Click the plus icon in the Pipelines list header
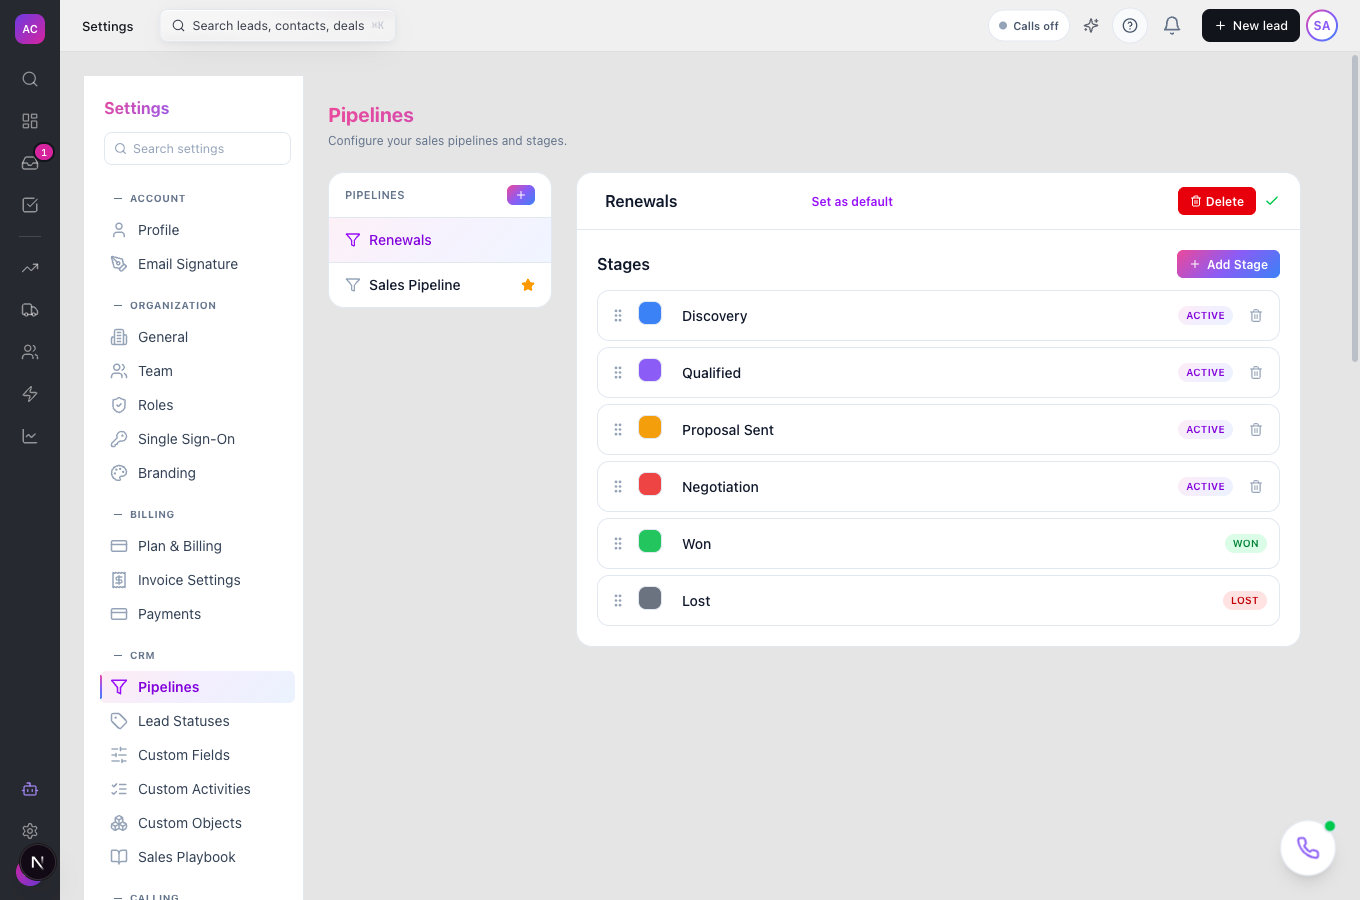 [x=521, y=195]
